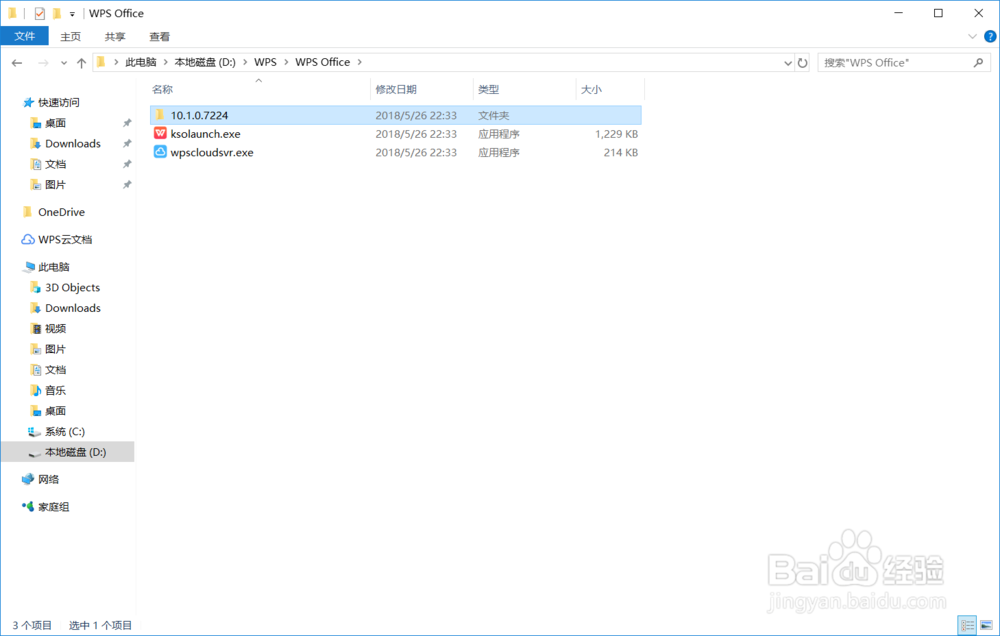The image size is (1000, 636).
Task: Open 家庭组 in navigation pane
Action: click(54, 507)
